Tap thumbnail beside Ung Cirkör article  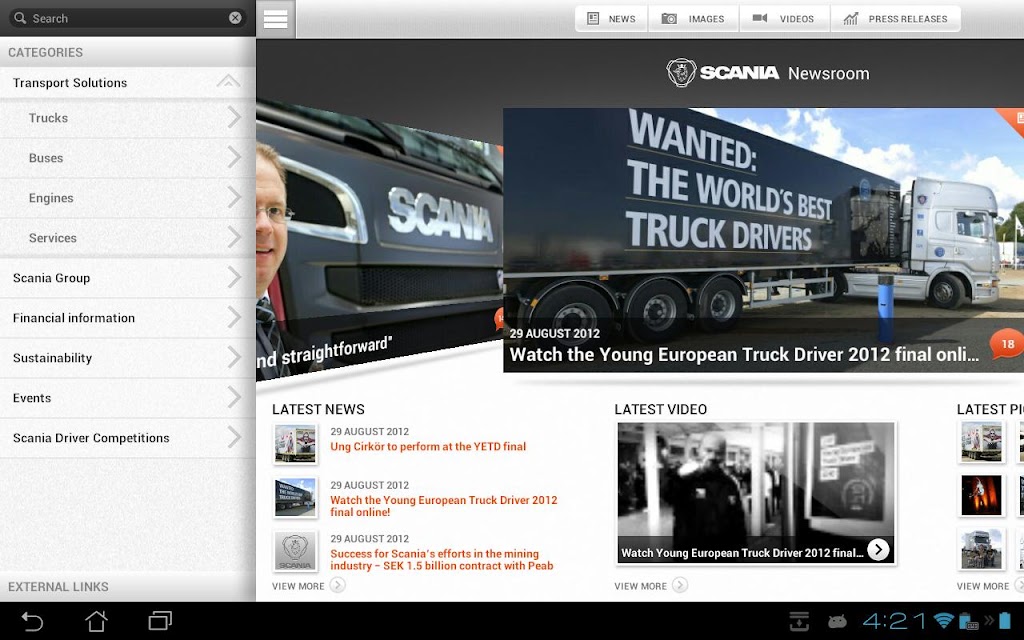pyautogui.click(x=295, y=443)
